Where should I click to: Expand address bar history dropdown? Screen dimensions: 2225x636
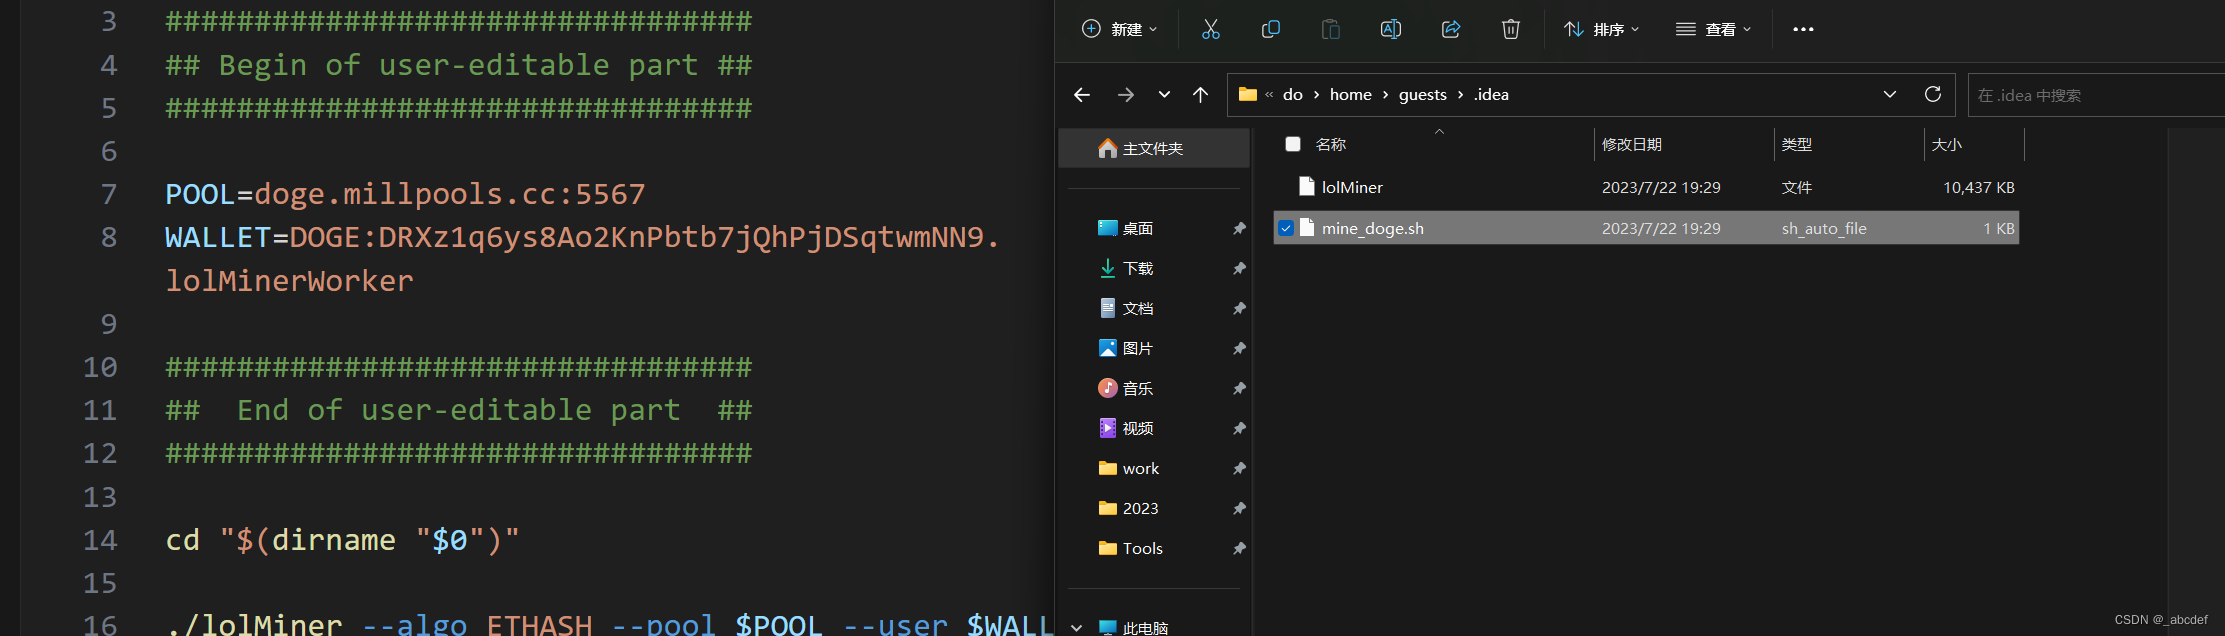(x=1890, y=94)
